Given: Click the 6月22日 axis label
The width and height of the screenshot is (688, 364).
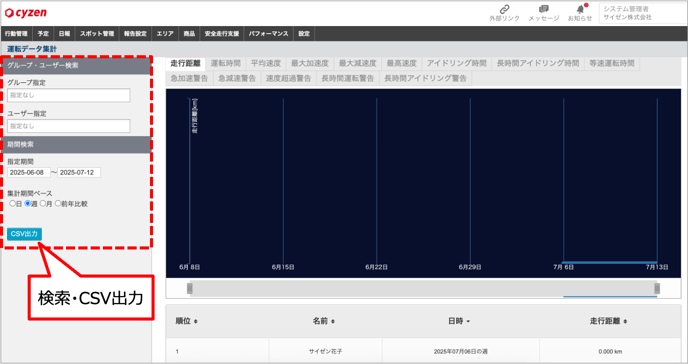Looking at the screenshot, I should [x=376, y=267].
